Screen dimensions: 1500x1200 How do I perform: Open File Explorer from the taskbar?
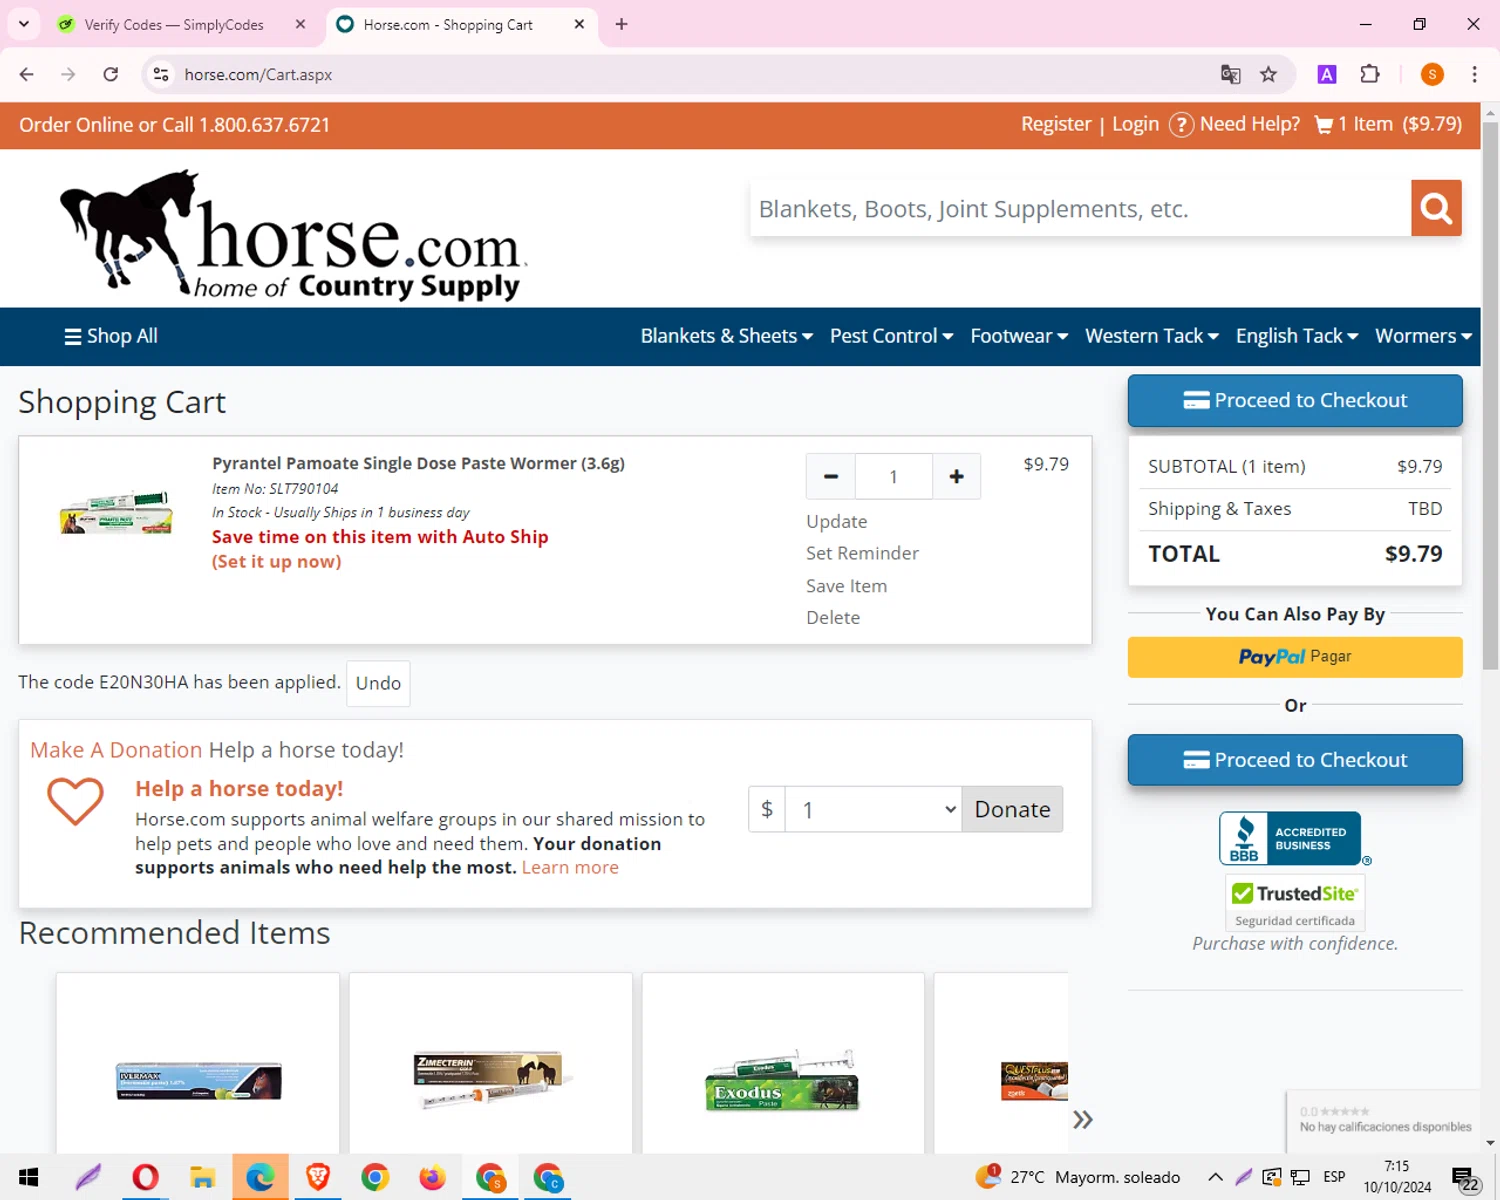pos(203,1177)
